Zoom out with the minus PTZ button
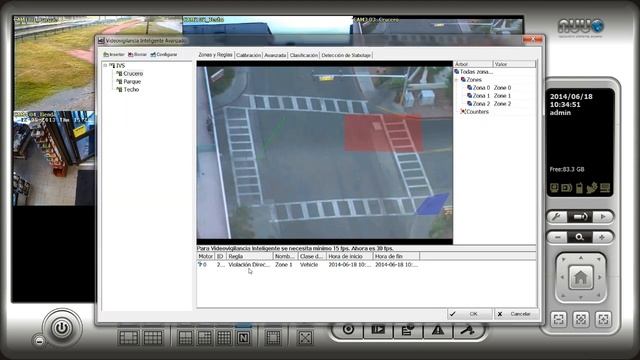This screenshot has height=360, width=640. [558, 237]
